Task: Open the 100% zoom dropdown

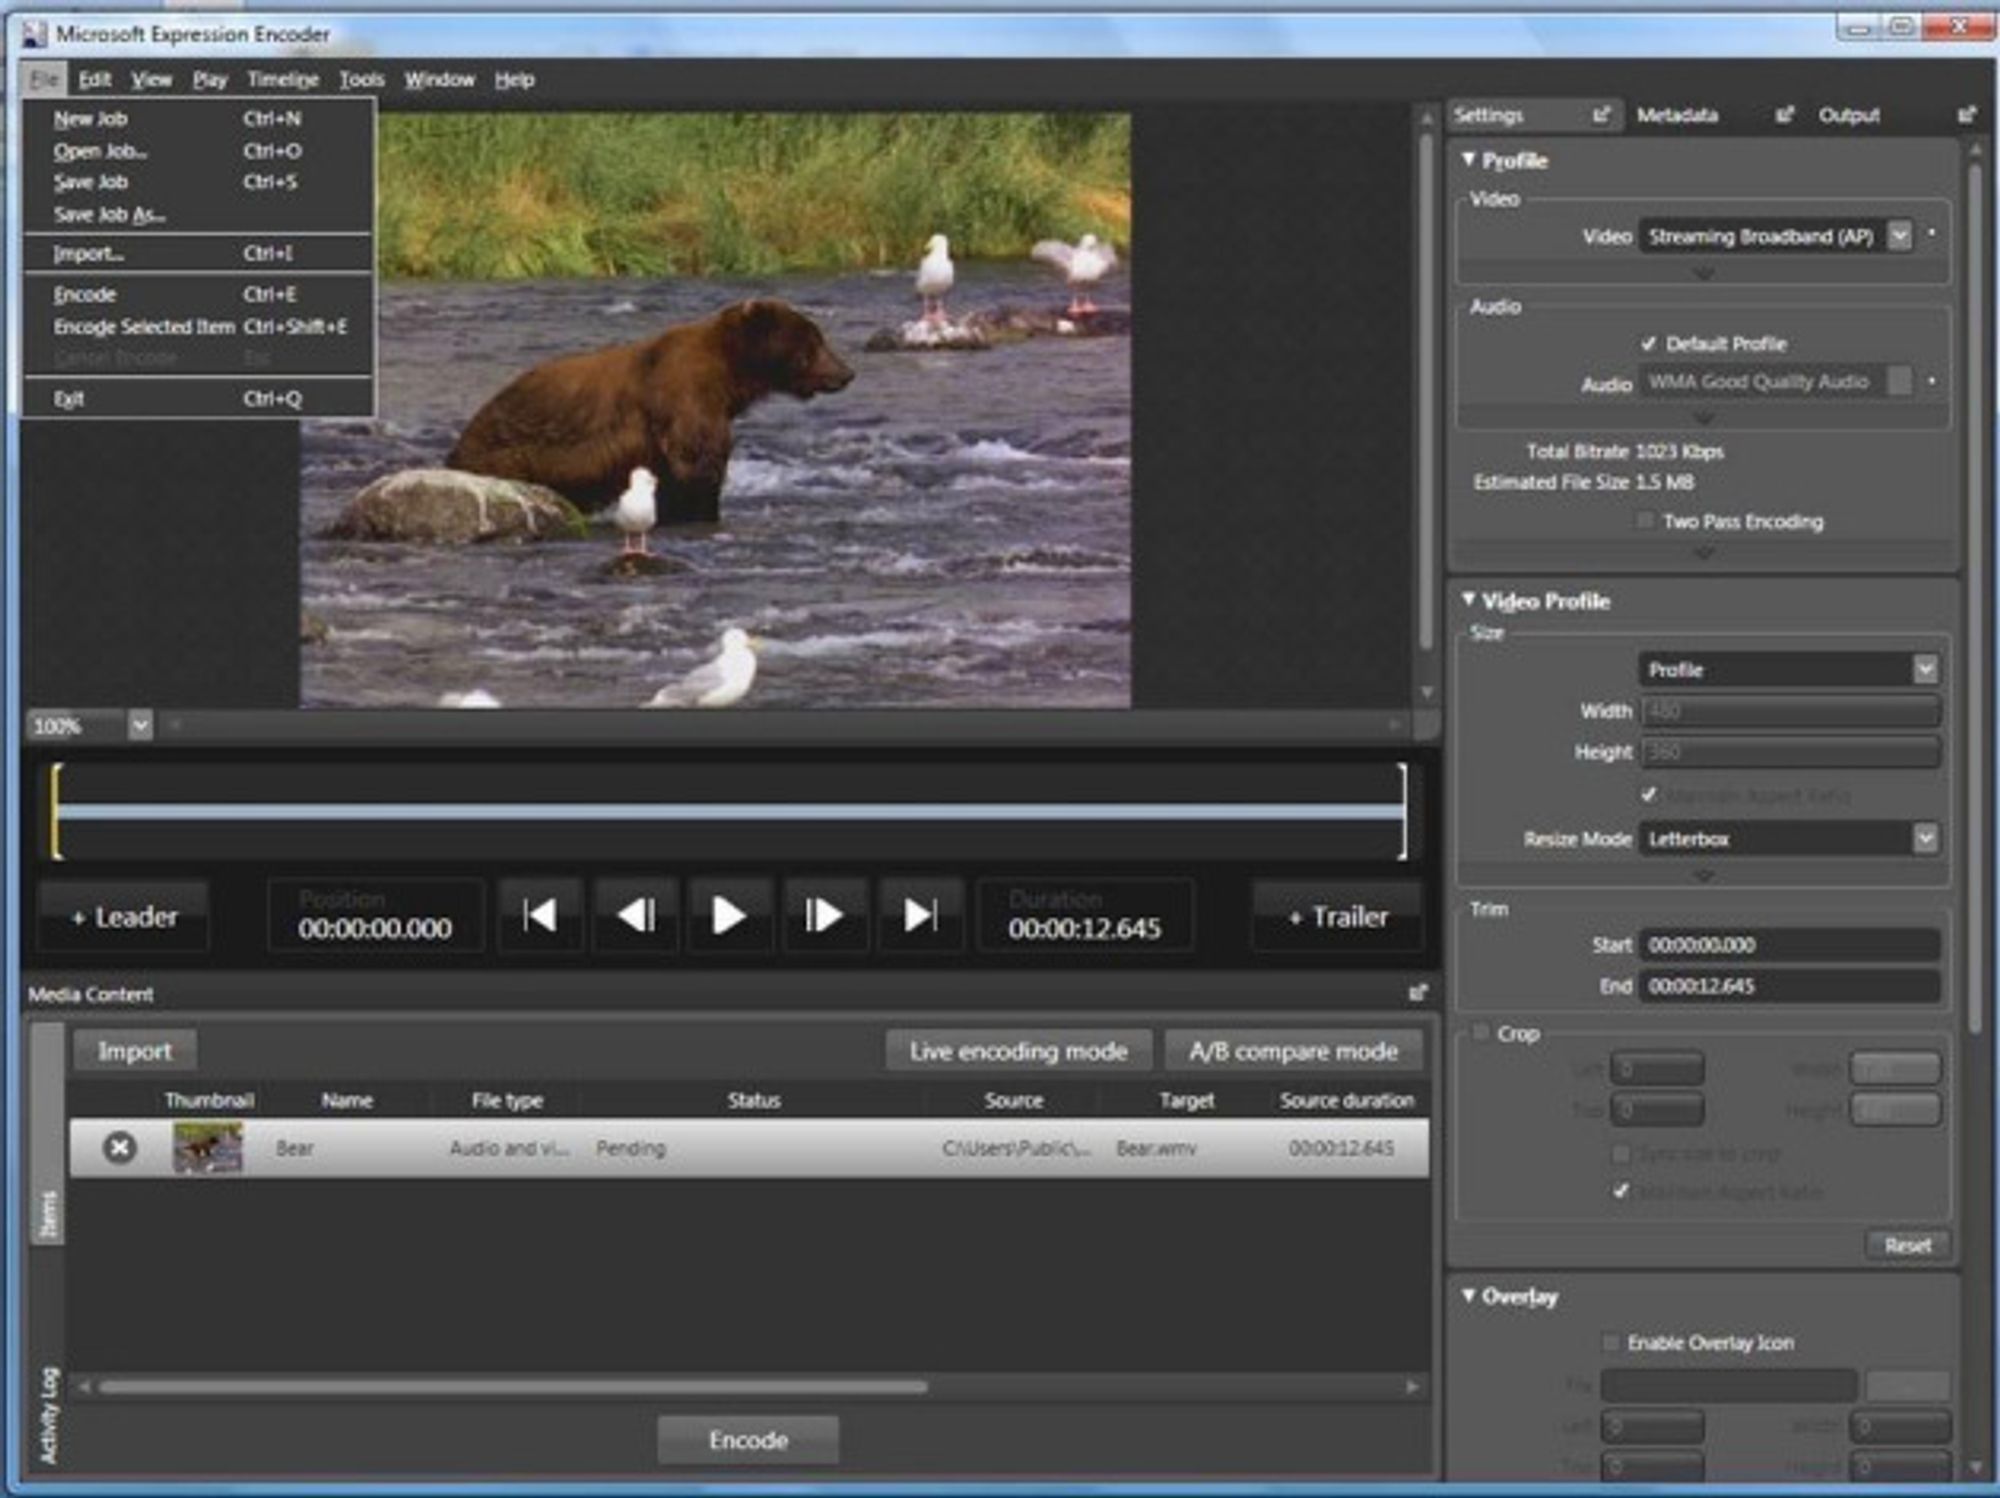Action: (x=140, y=726)
